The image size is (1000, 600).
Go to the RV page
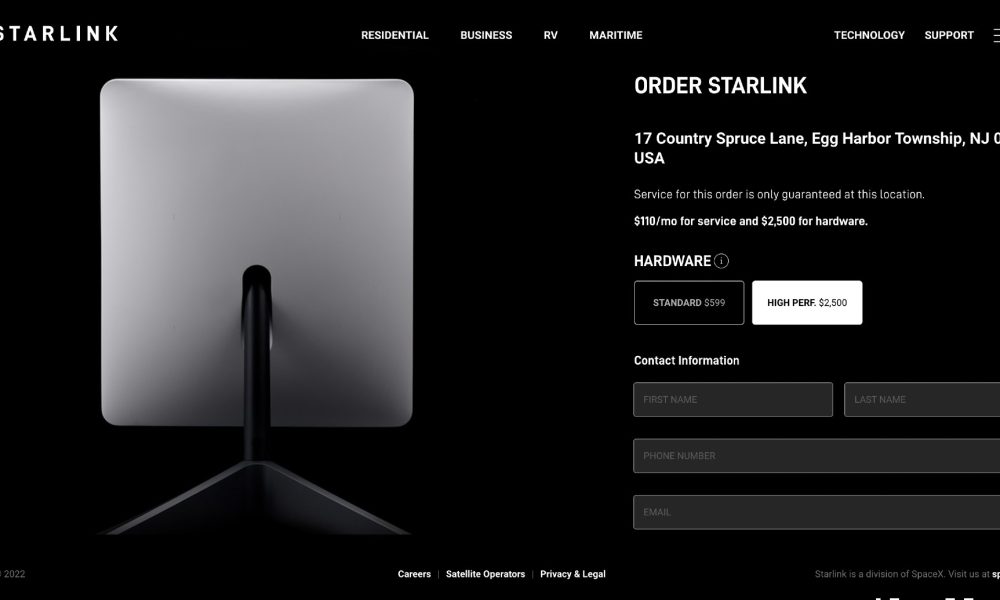point(550,36)
